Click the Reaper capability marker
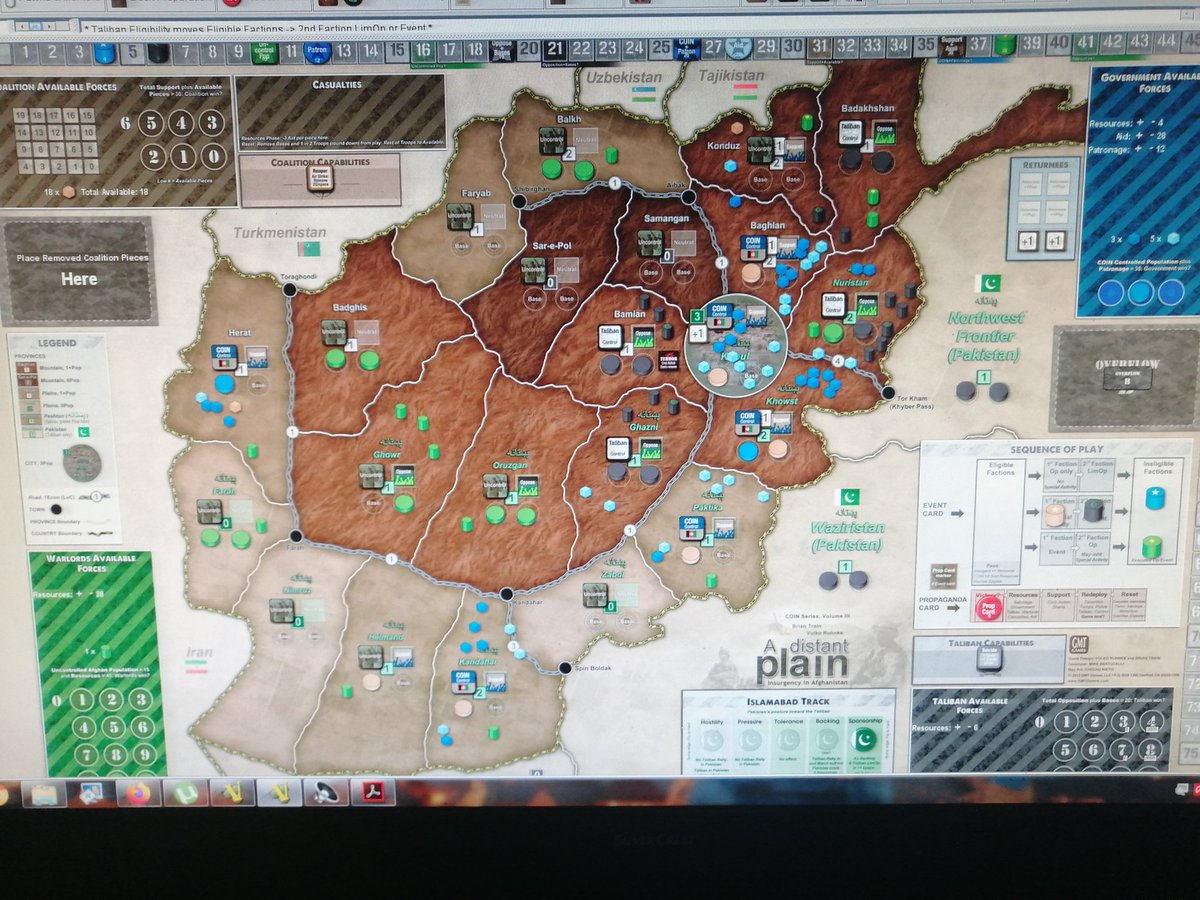The height and width of the screenshot is (900, 1200). [320, 180]
